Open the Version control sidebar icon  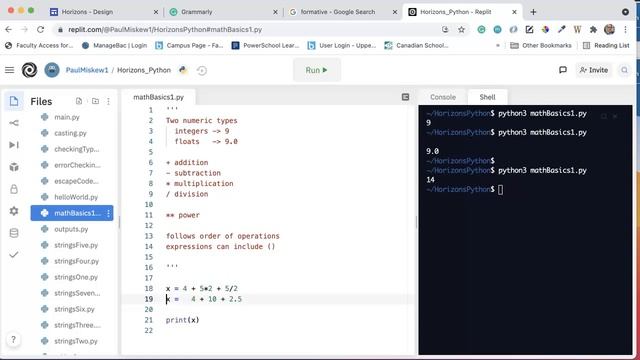coord(14,123)
